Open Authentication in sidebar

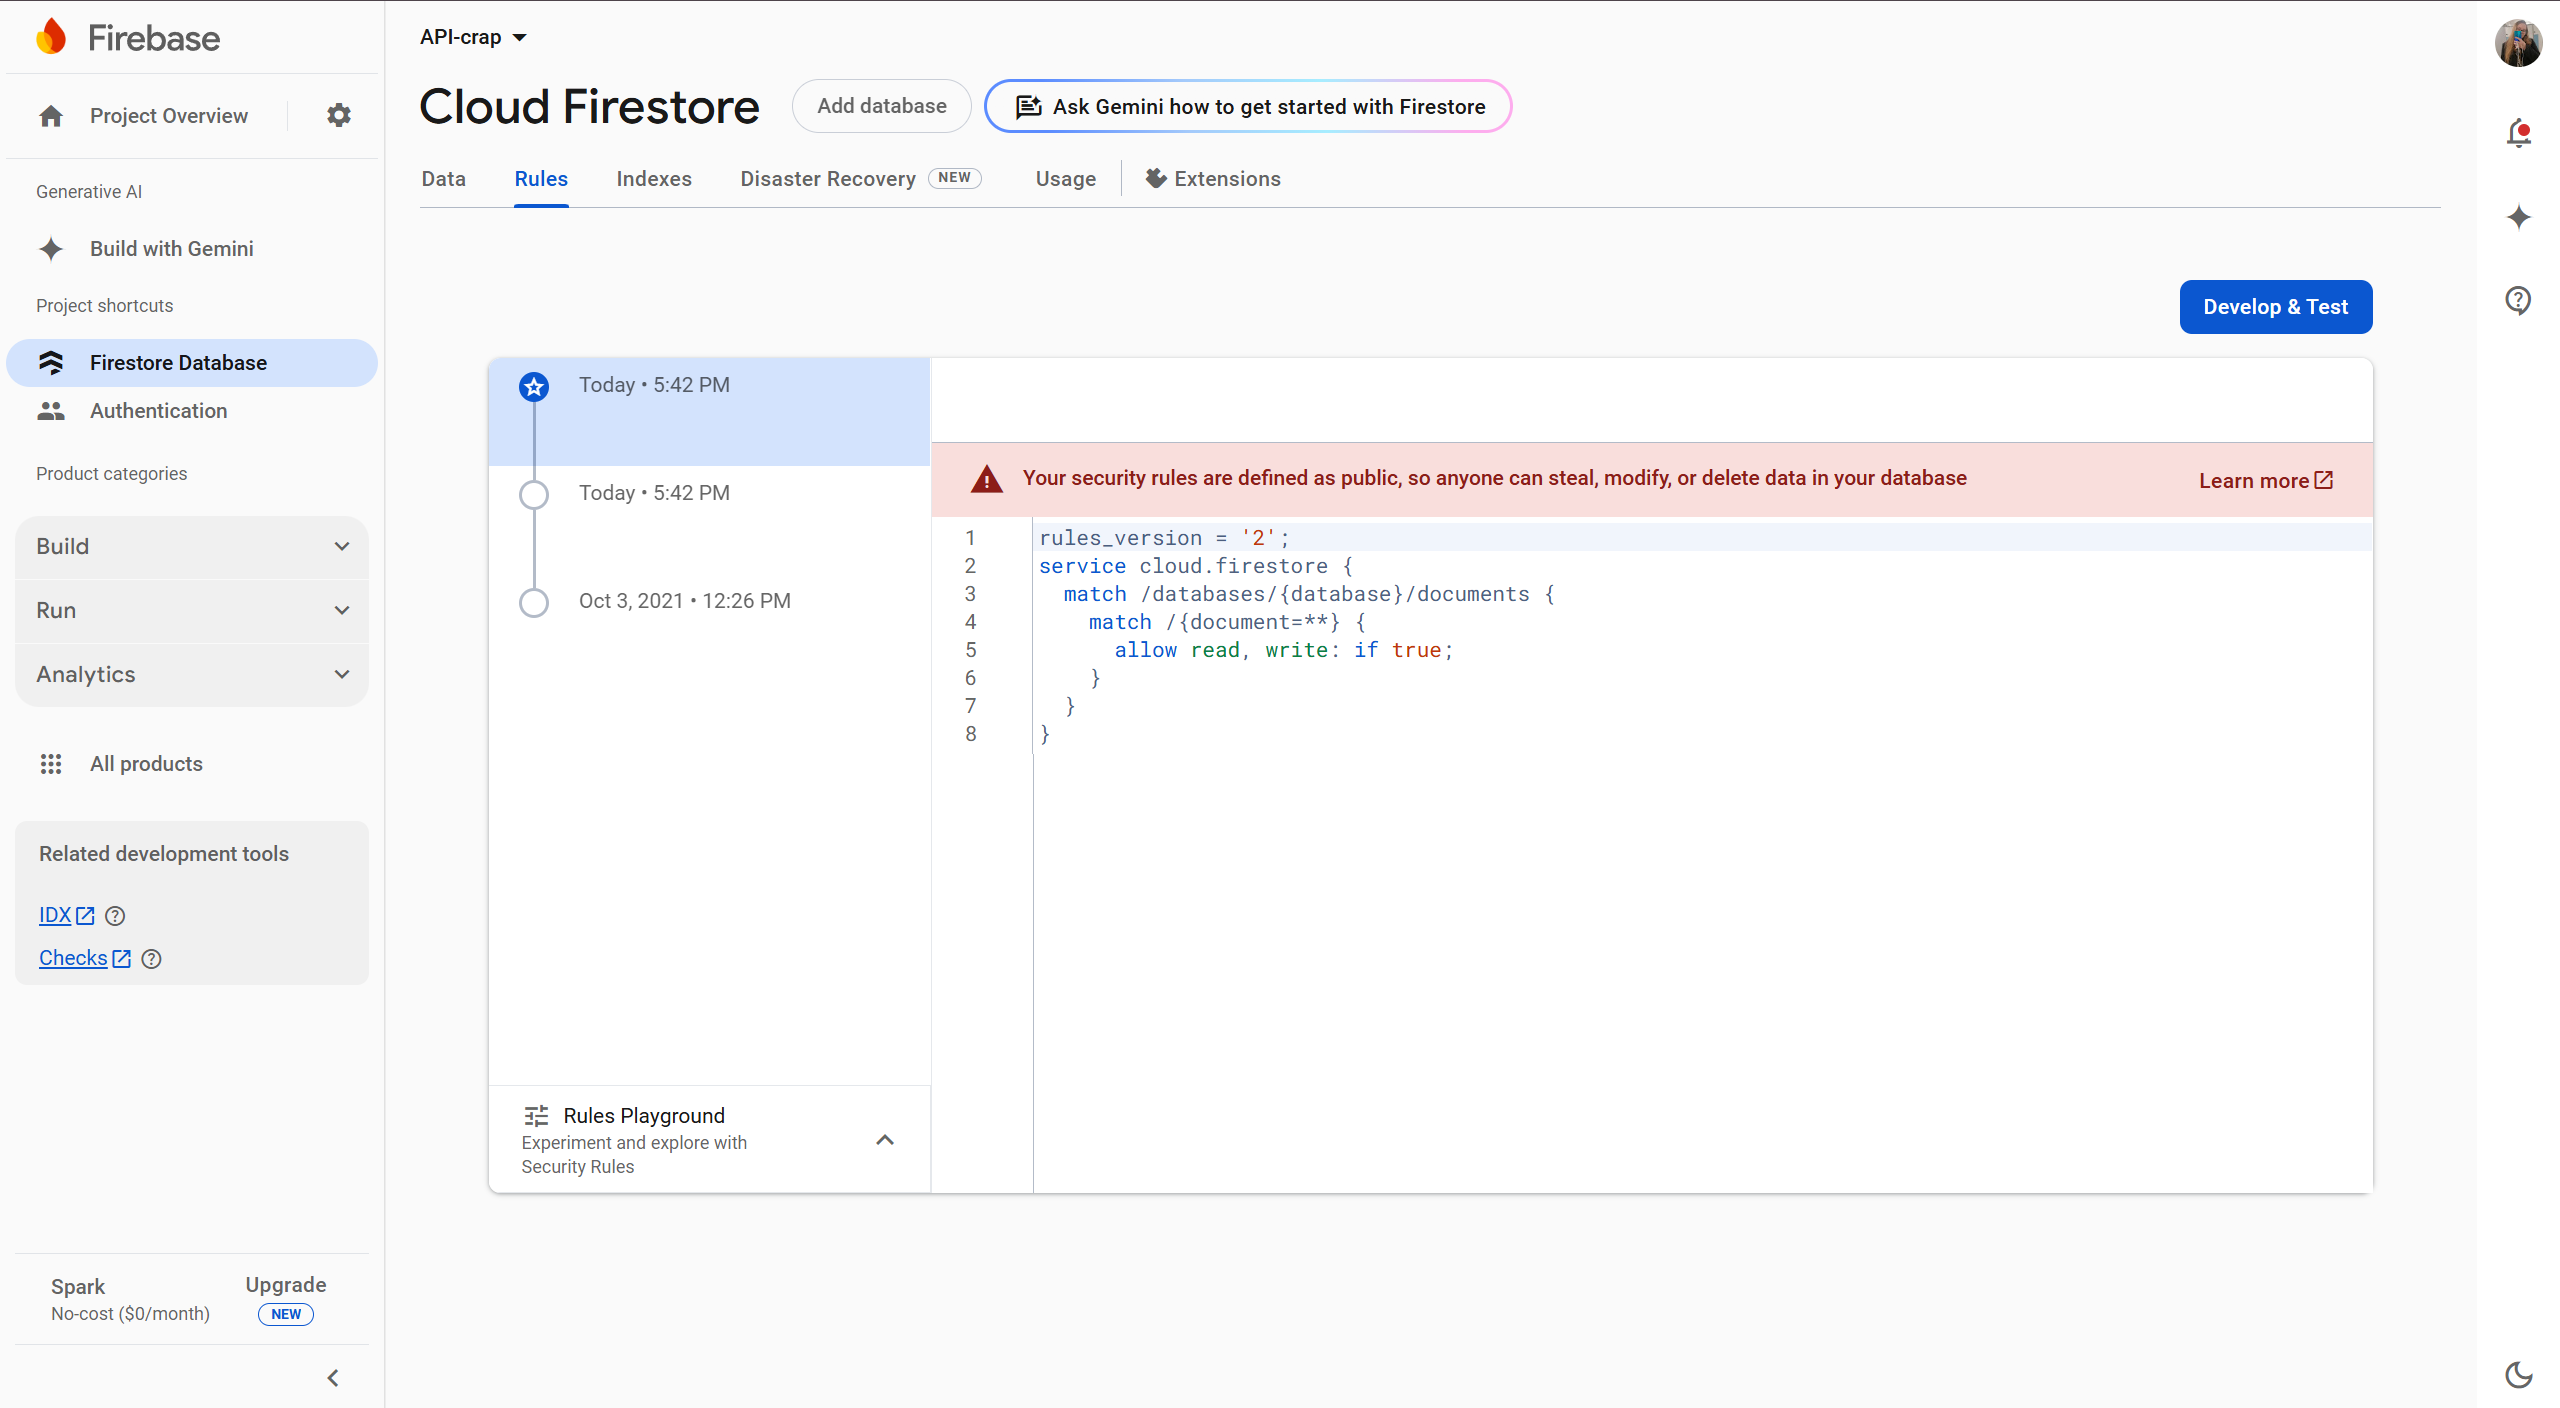pyautogui.click(x=192, y=411)
